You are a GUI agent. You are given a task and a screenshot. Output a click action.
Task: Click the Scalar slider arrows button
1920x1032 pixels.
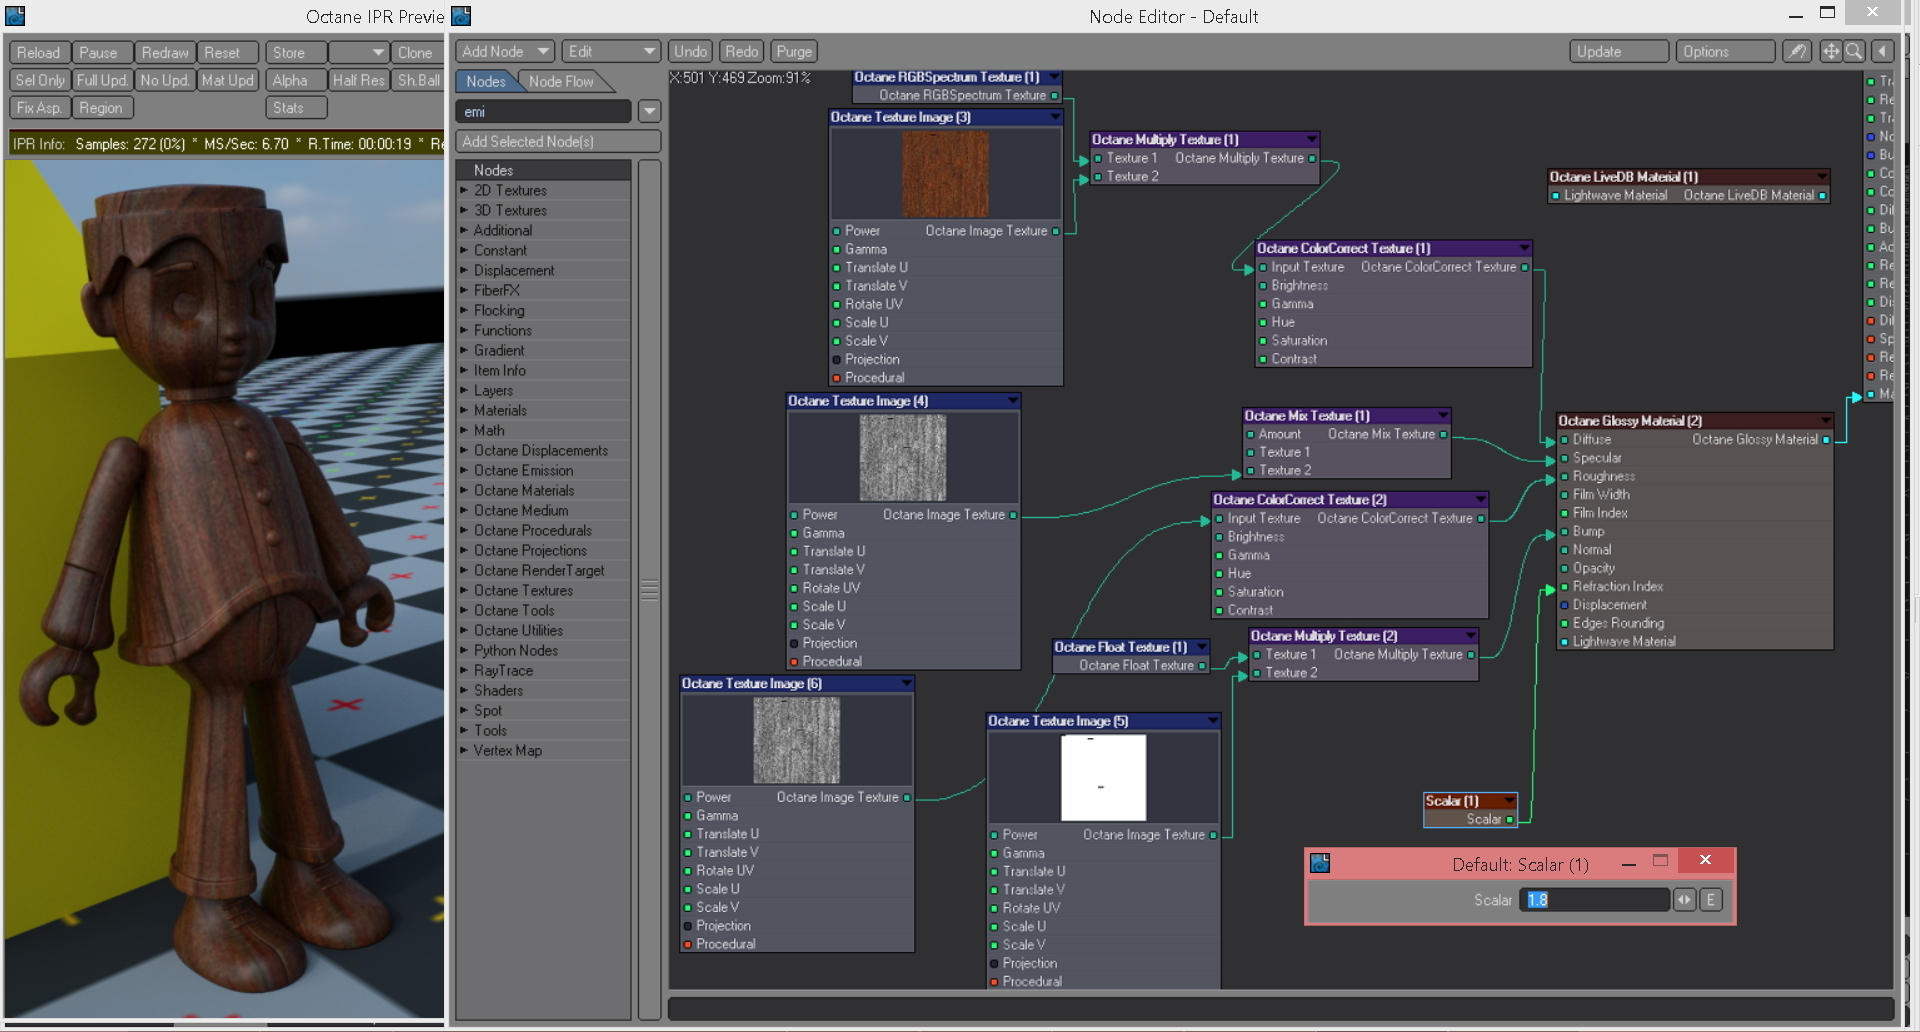click(x=1685, y=900)
